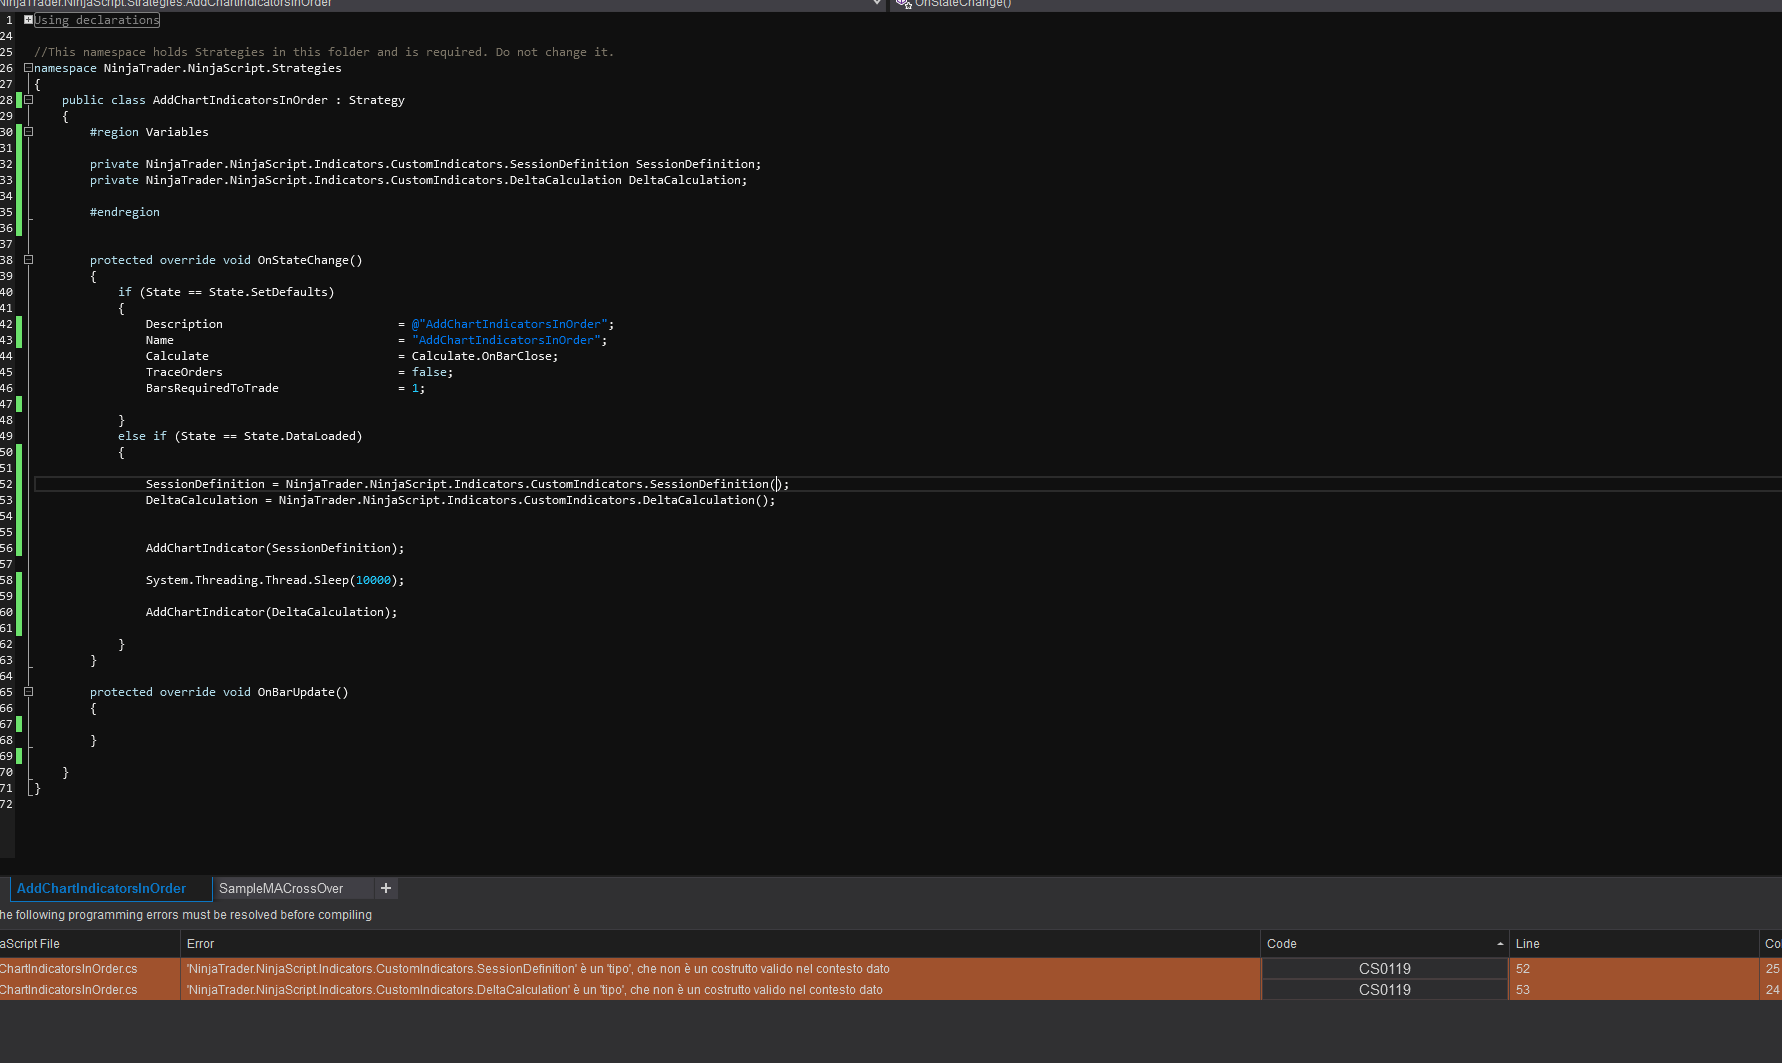The image size is (1782, 1063).
Task: Sort errors by the Line column header
Action: tap(1633, 943)
